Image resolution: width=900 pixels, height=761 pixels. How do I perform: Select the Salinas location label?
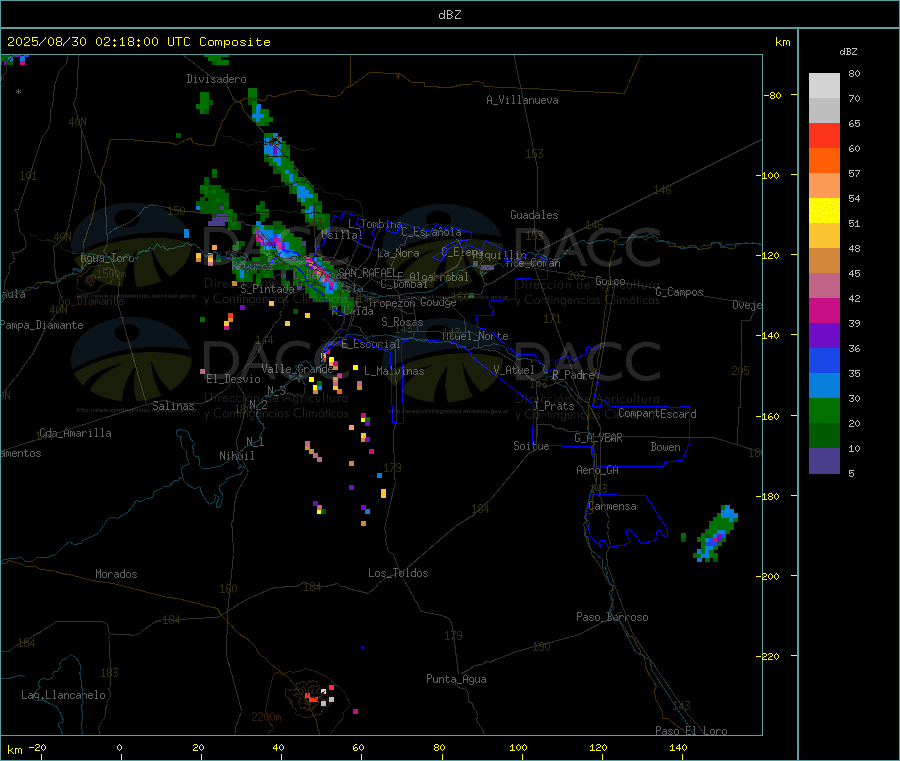(x=173, y=406)
